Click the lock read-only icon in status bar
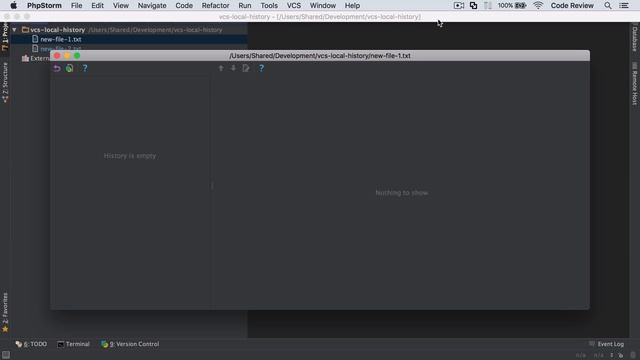Image resolution: width=640 pixels, height=360 pixels. pos(621,356)
